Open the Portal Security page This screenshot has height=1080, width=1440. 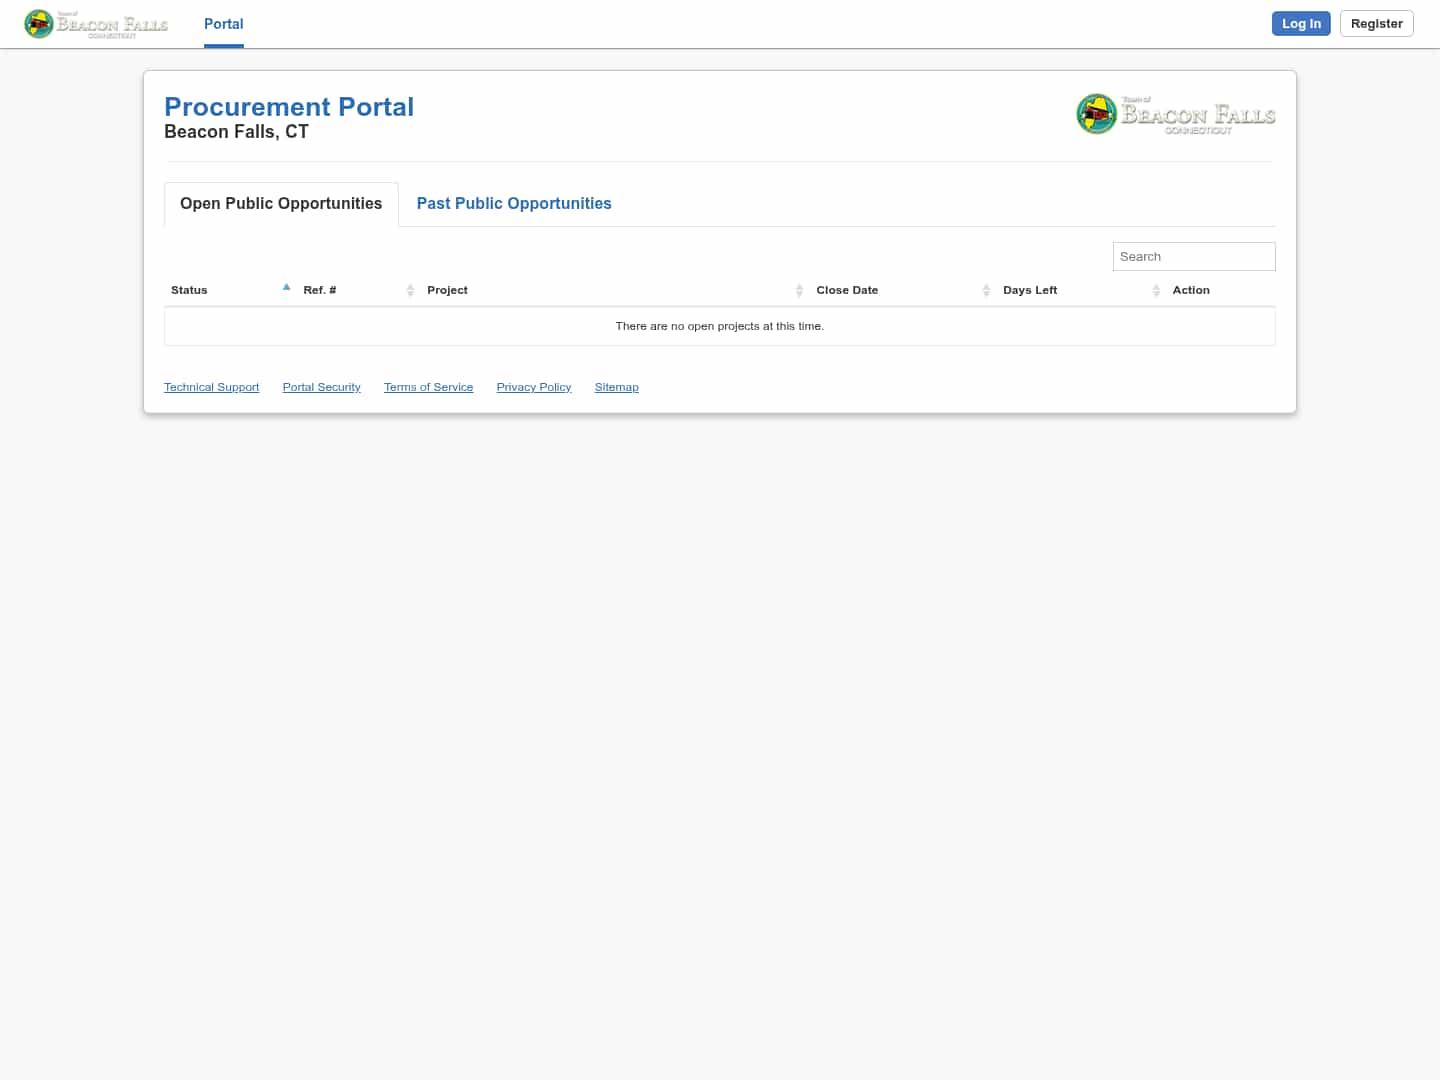click(x=321, y=387)
